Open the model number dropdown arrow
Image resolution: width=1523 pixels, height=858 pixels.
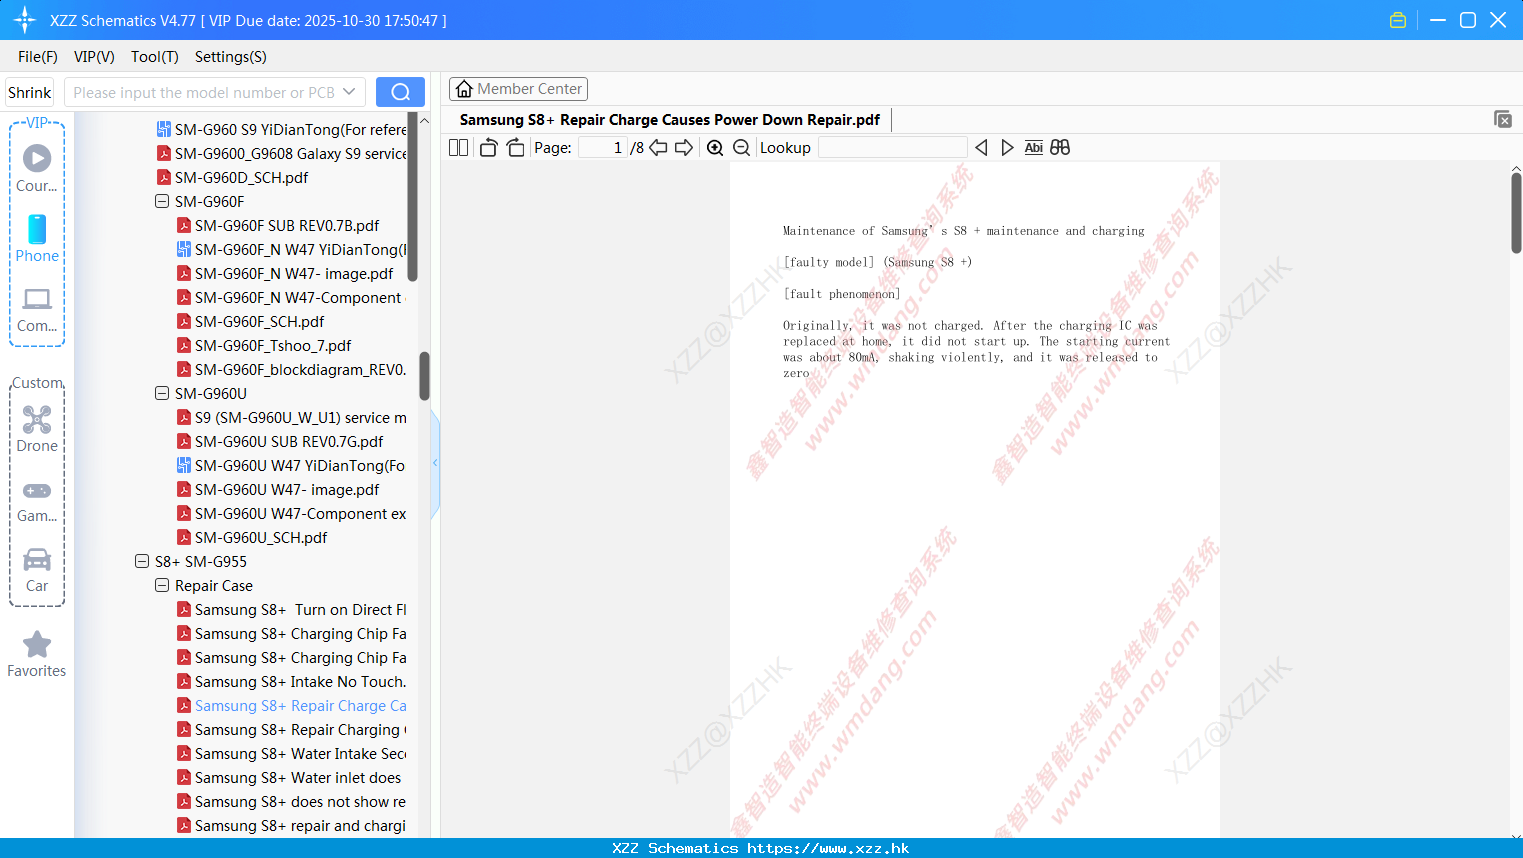349,92
